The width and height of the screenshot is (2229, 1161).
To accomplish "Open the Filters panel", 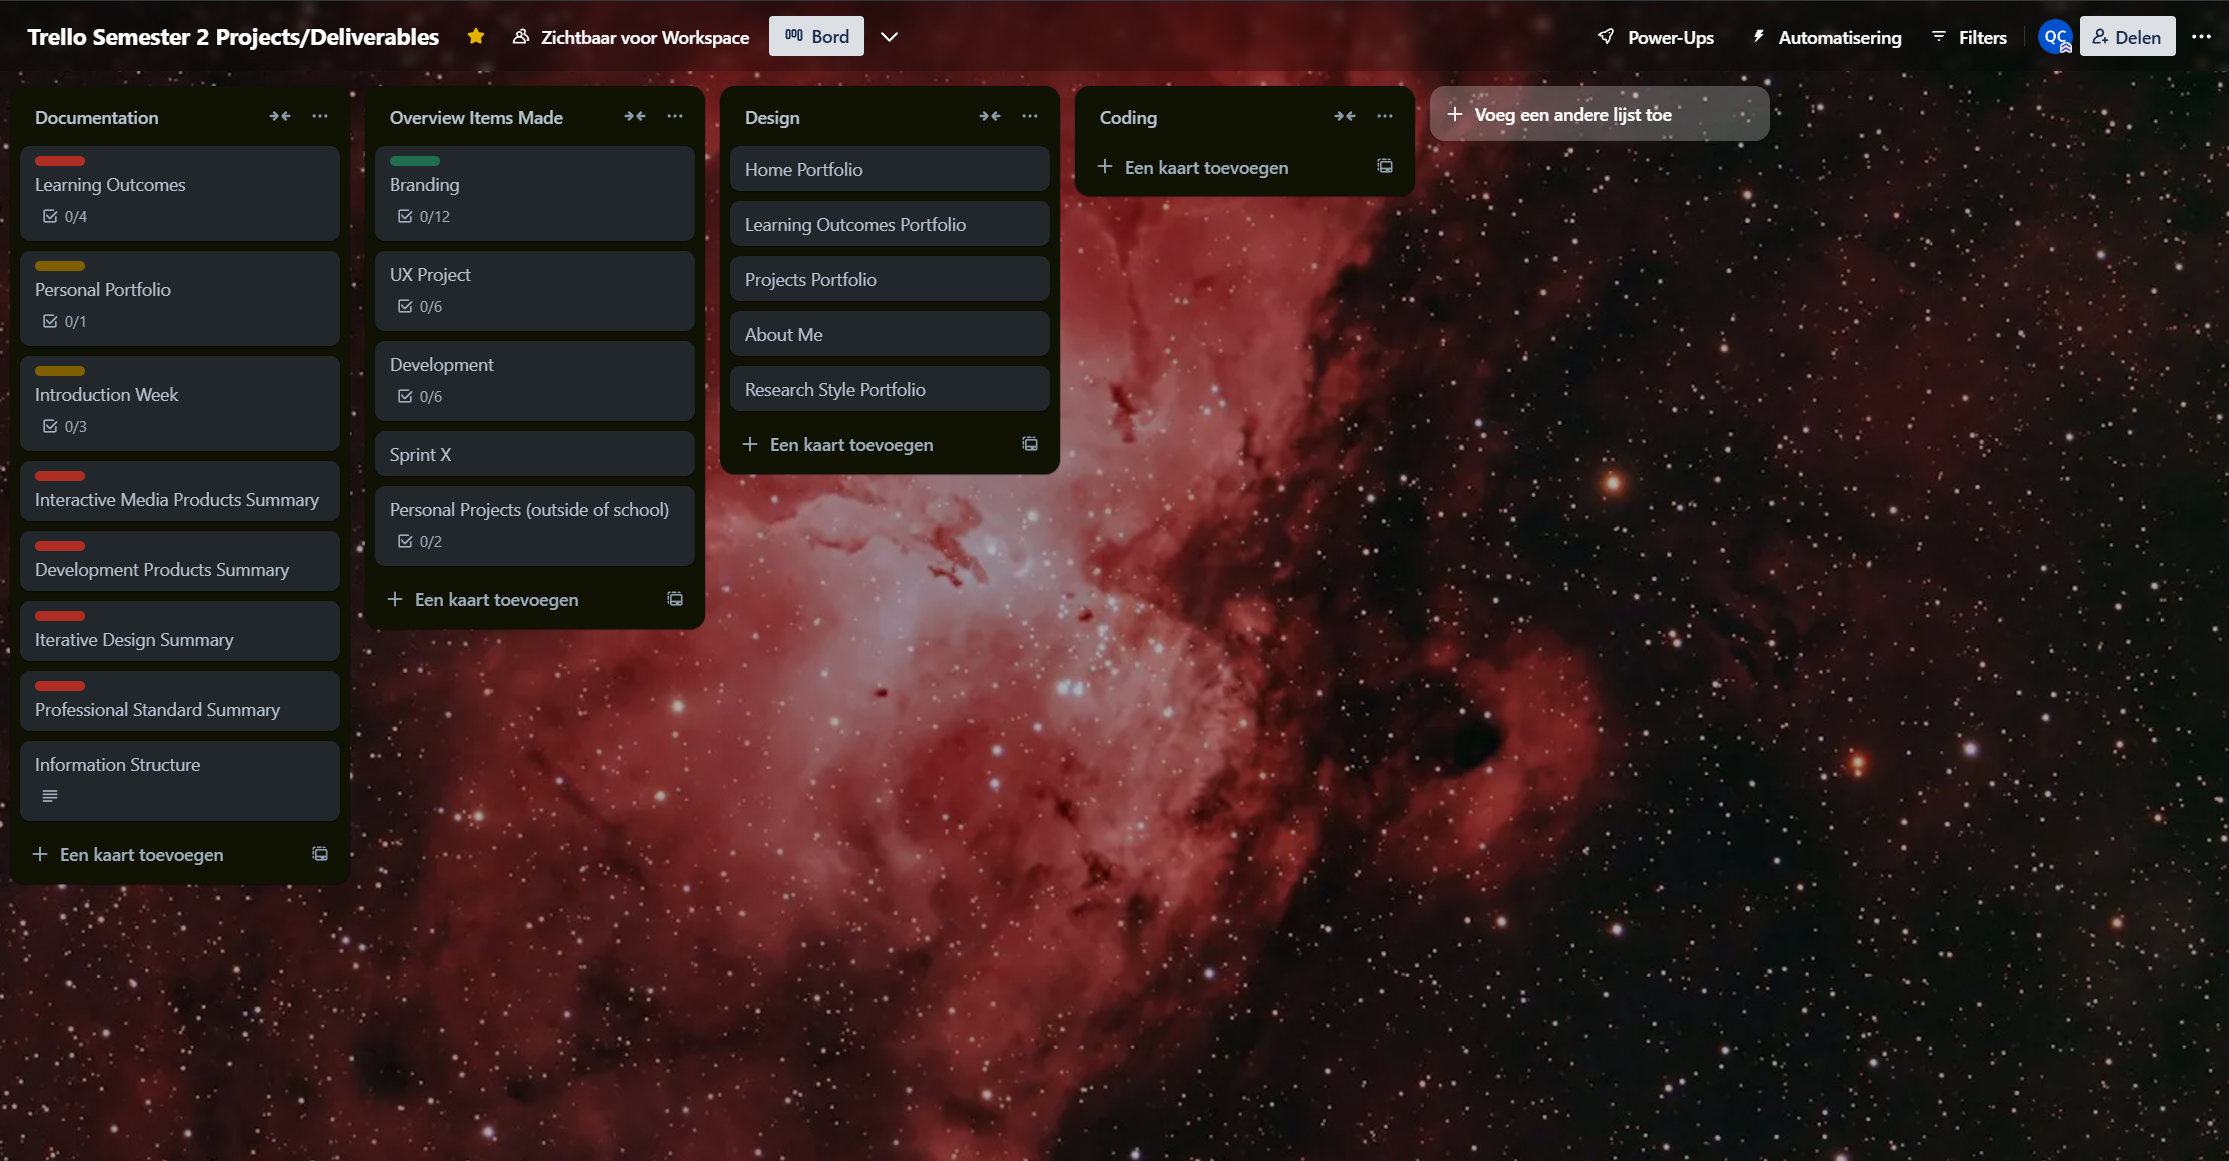I will (1969, 37).
